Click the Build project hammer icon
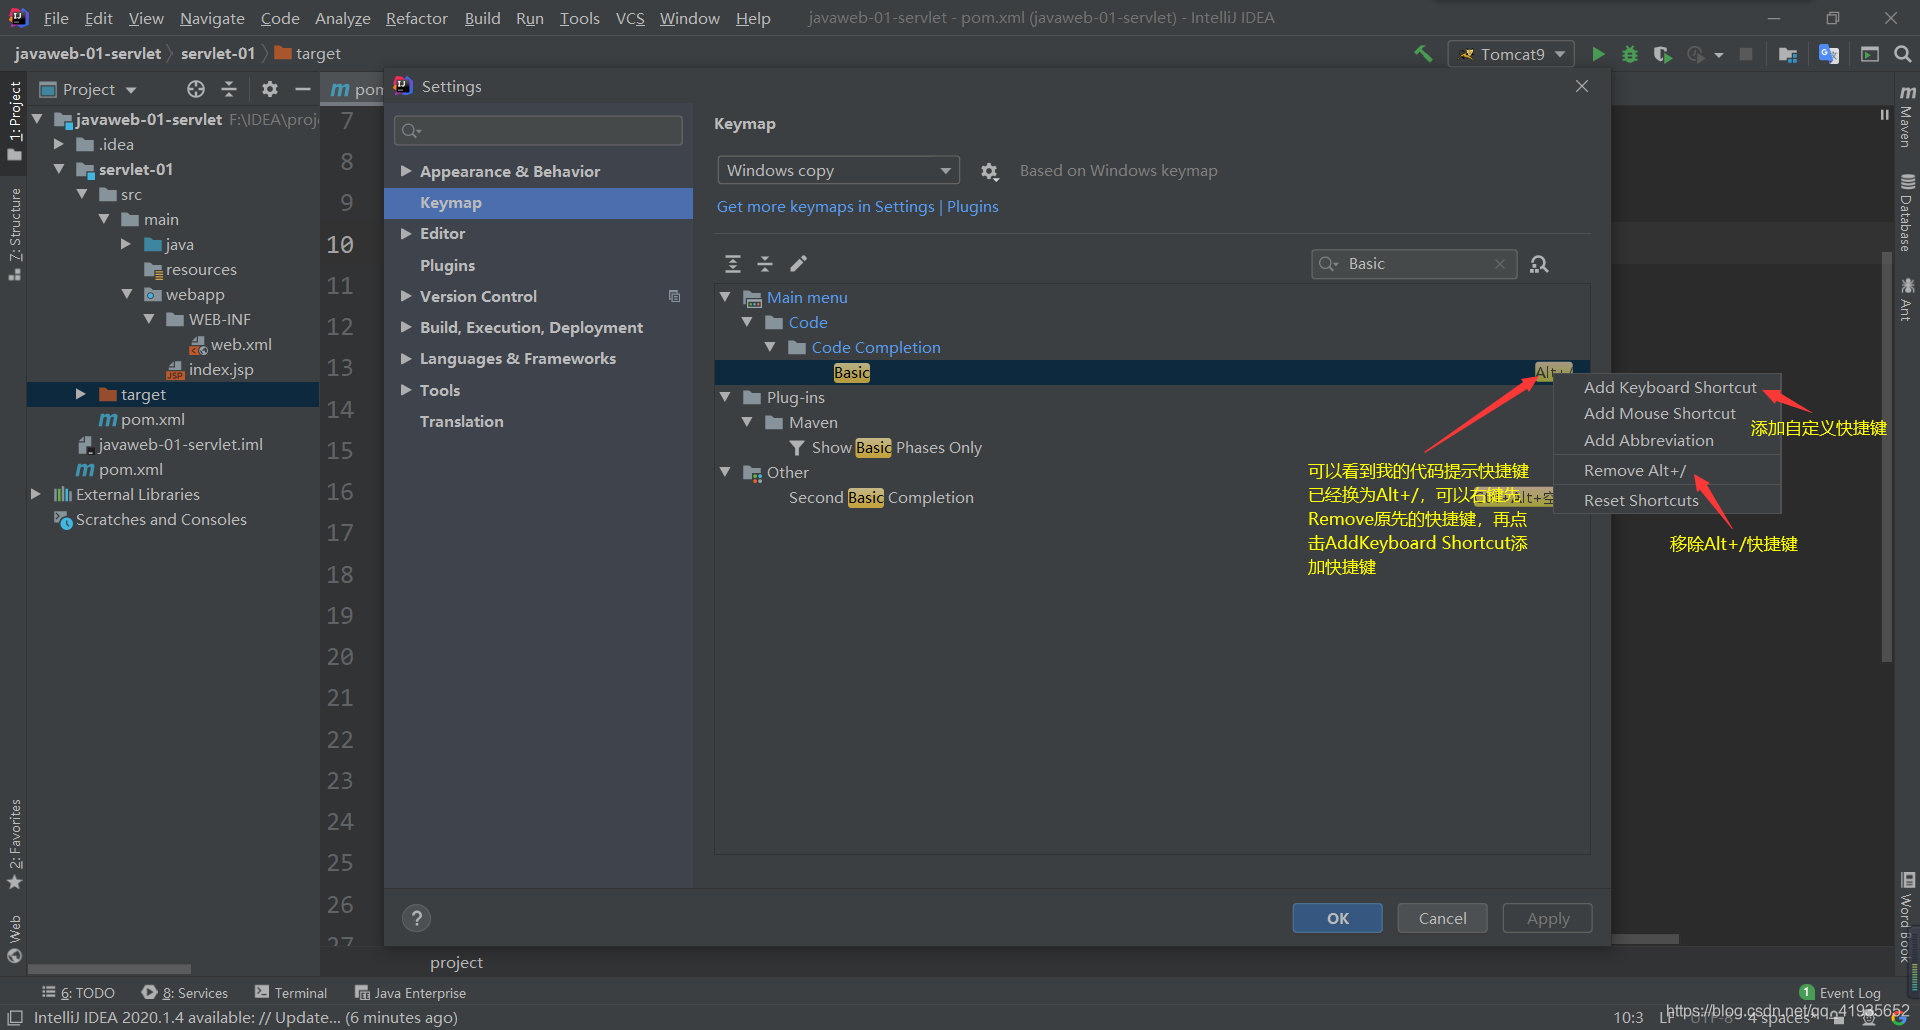 tap(1423, 54)
